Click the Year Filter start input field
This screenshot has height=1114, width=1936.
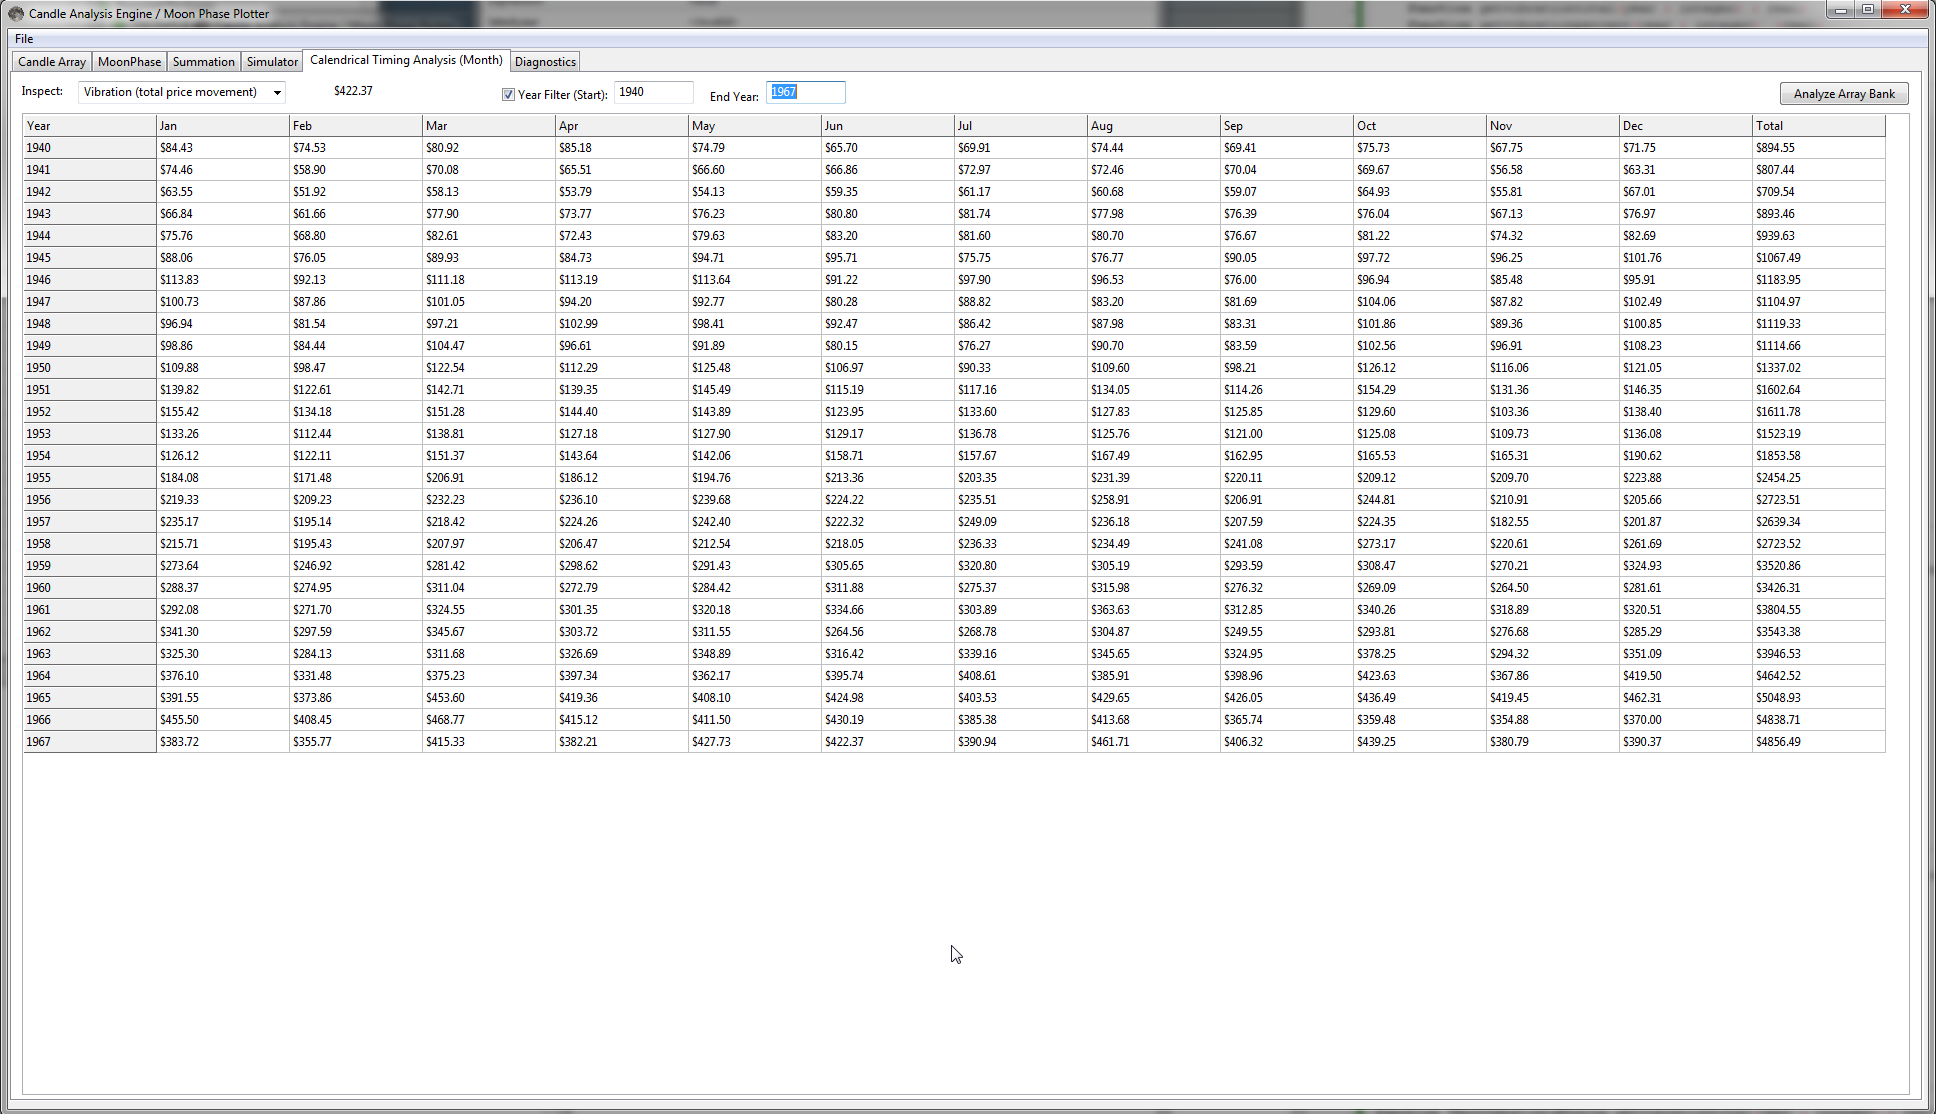coord(652,92)
